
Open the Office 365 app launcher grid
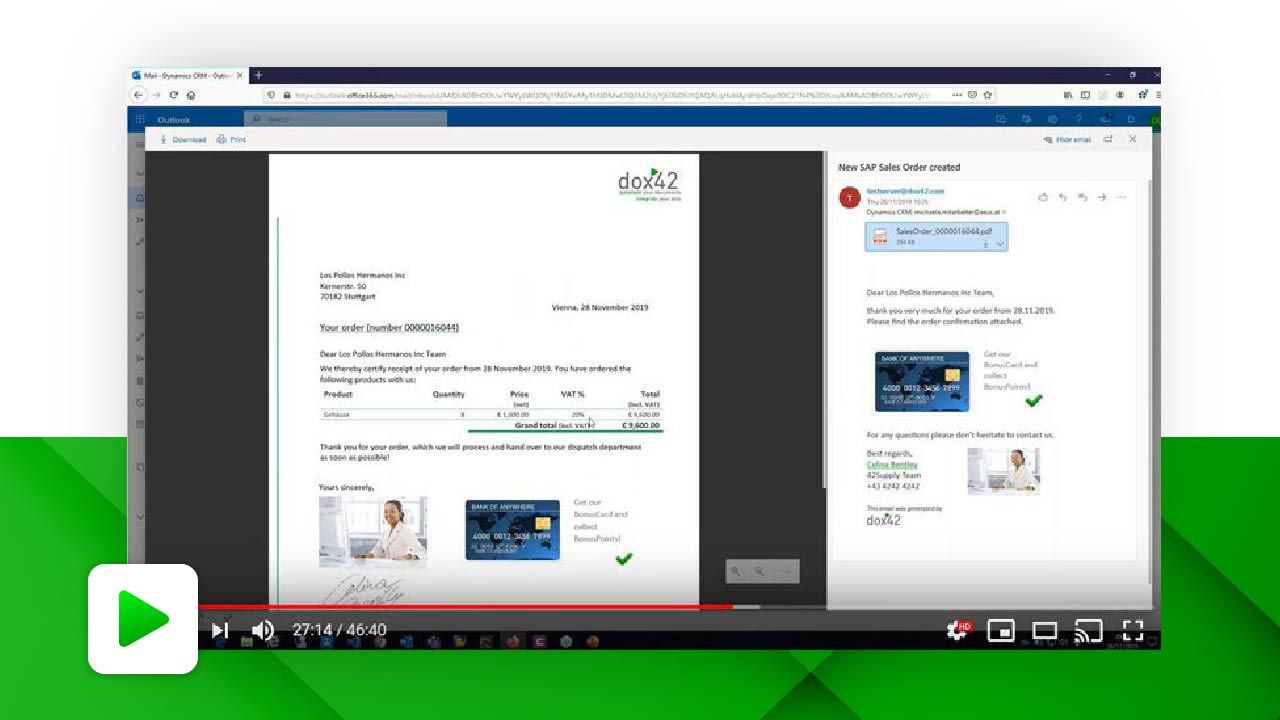pos(139,119)
